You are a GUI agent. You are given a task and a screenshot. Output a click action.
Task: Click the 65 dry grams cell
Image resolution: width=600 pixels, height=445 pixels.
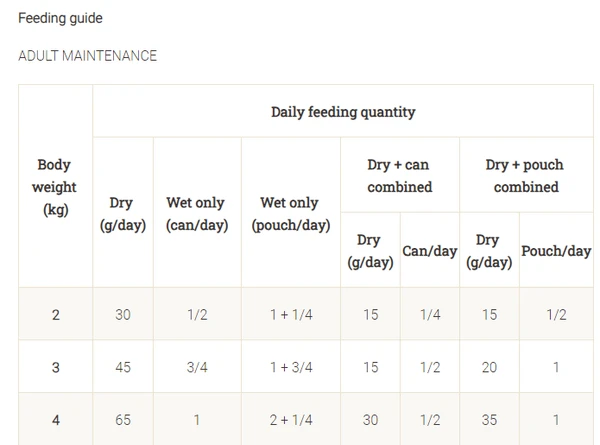[123, 420]
